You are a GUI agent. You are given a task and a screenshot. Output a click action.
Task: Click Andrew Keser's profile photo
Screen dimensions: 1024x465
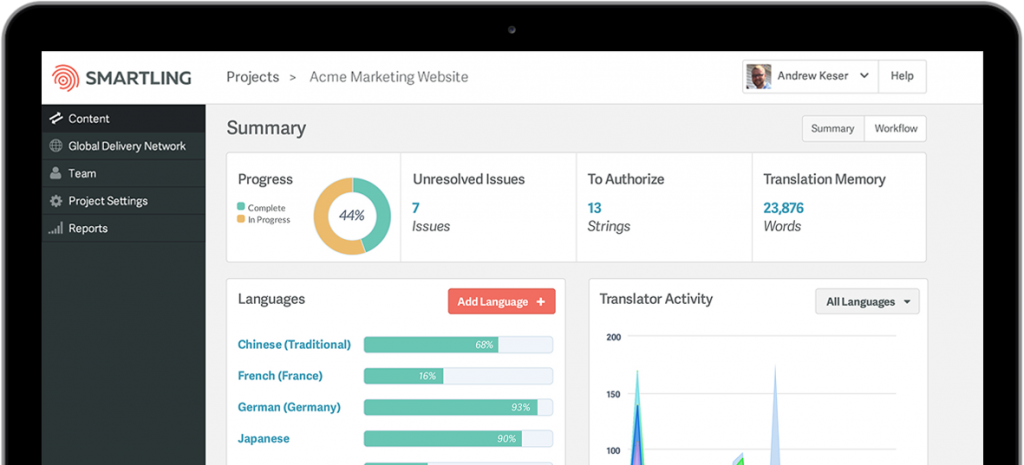(x=758, y=77)
